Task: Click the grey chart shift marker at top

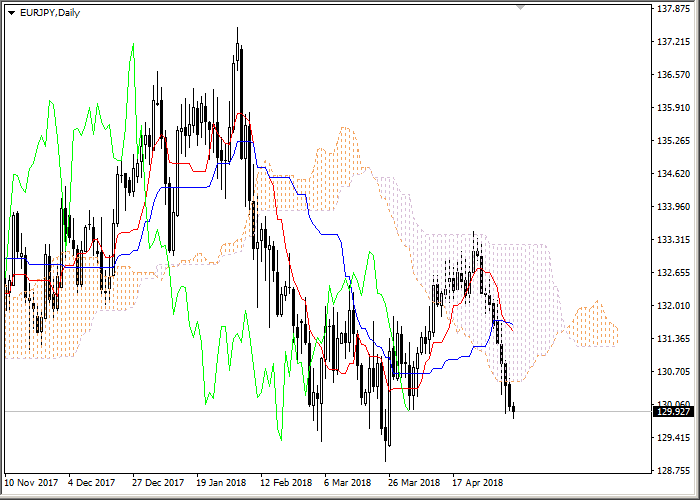Action: click(x=520, y=8)
